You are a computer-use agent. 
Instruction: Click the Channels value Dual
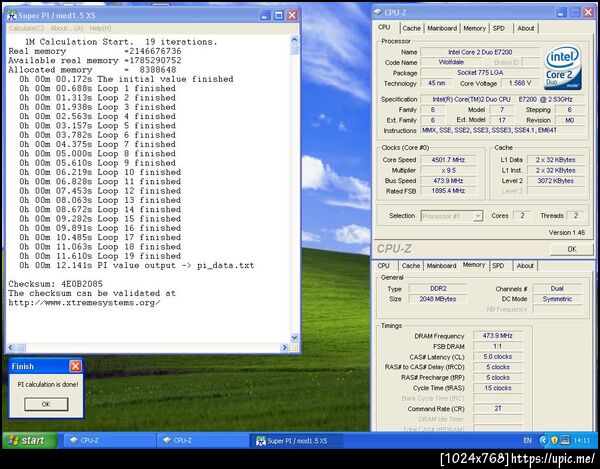[x=557, y=288]
